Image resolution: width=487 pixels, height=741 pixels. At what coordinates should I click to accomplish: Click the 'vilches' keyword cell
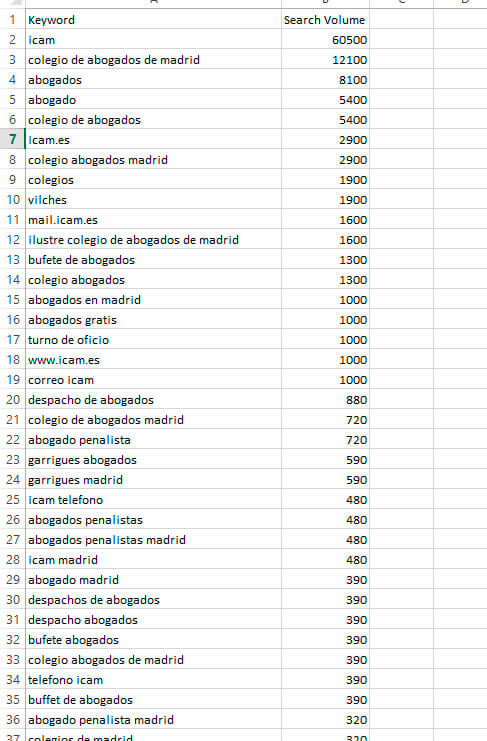(x=153, y=200)
